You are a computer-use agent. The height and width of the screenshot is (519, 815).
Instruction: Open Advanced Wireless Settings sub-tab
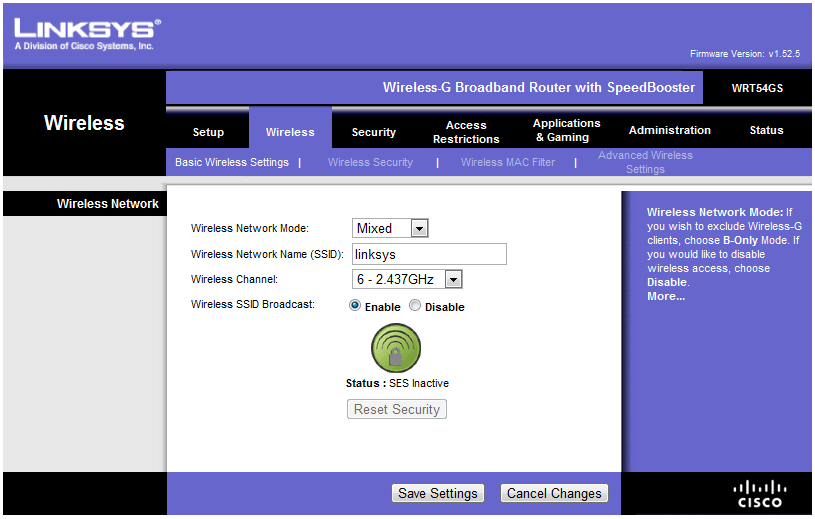(x=645, y=162)
